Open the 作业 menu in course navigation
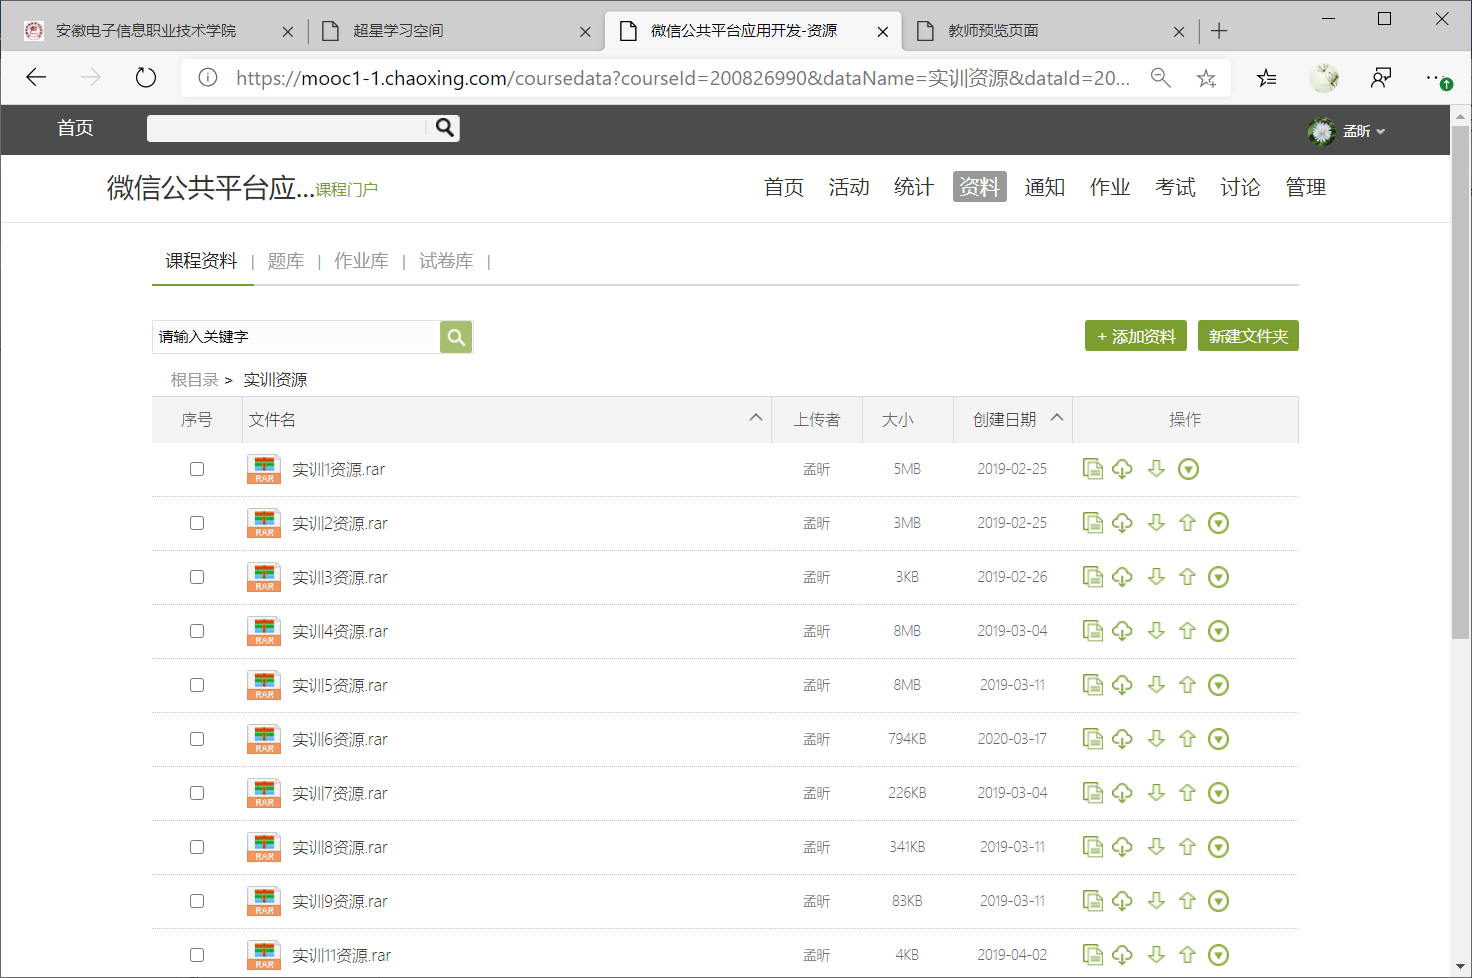This screenshot has height=978, width=1472. tap(1109, 187)
